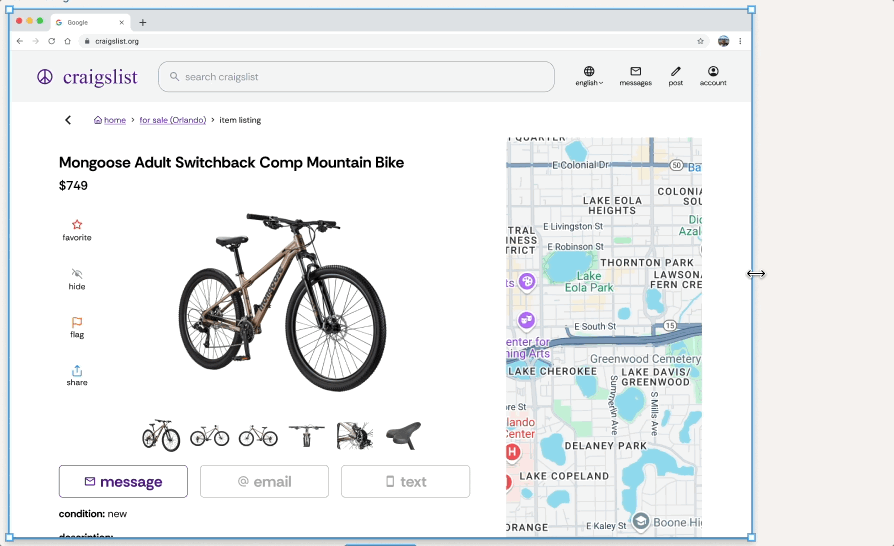
Task: Click the craigslist.org address bar
Action: [x=393, y=41]
